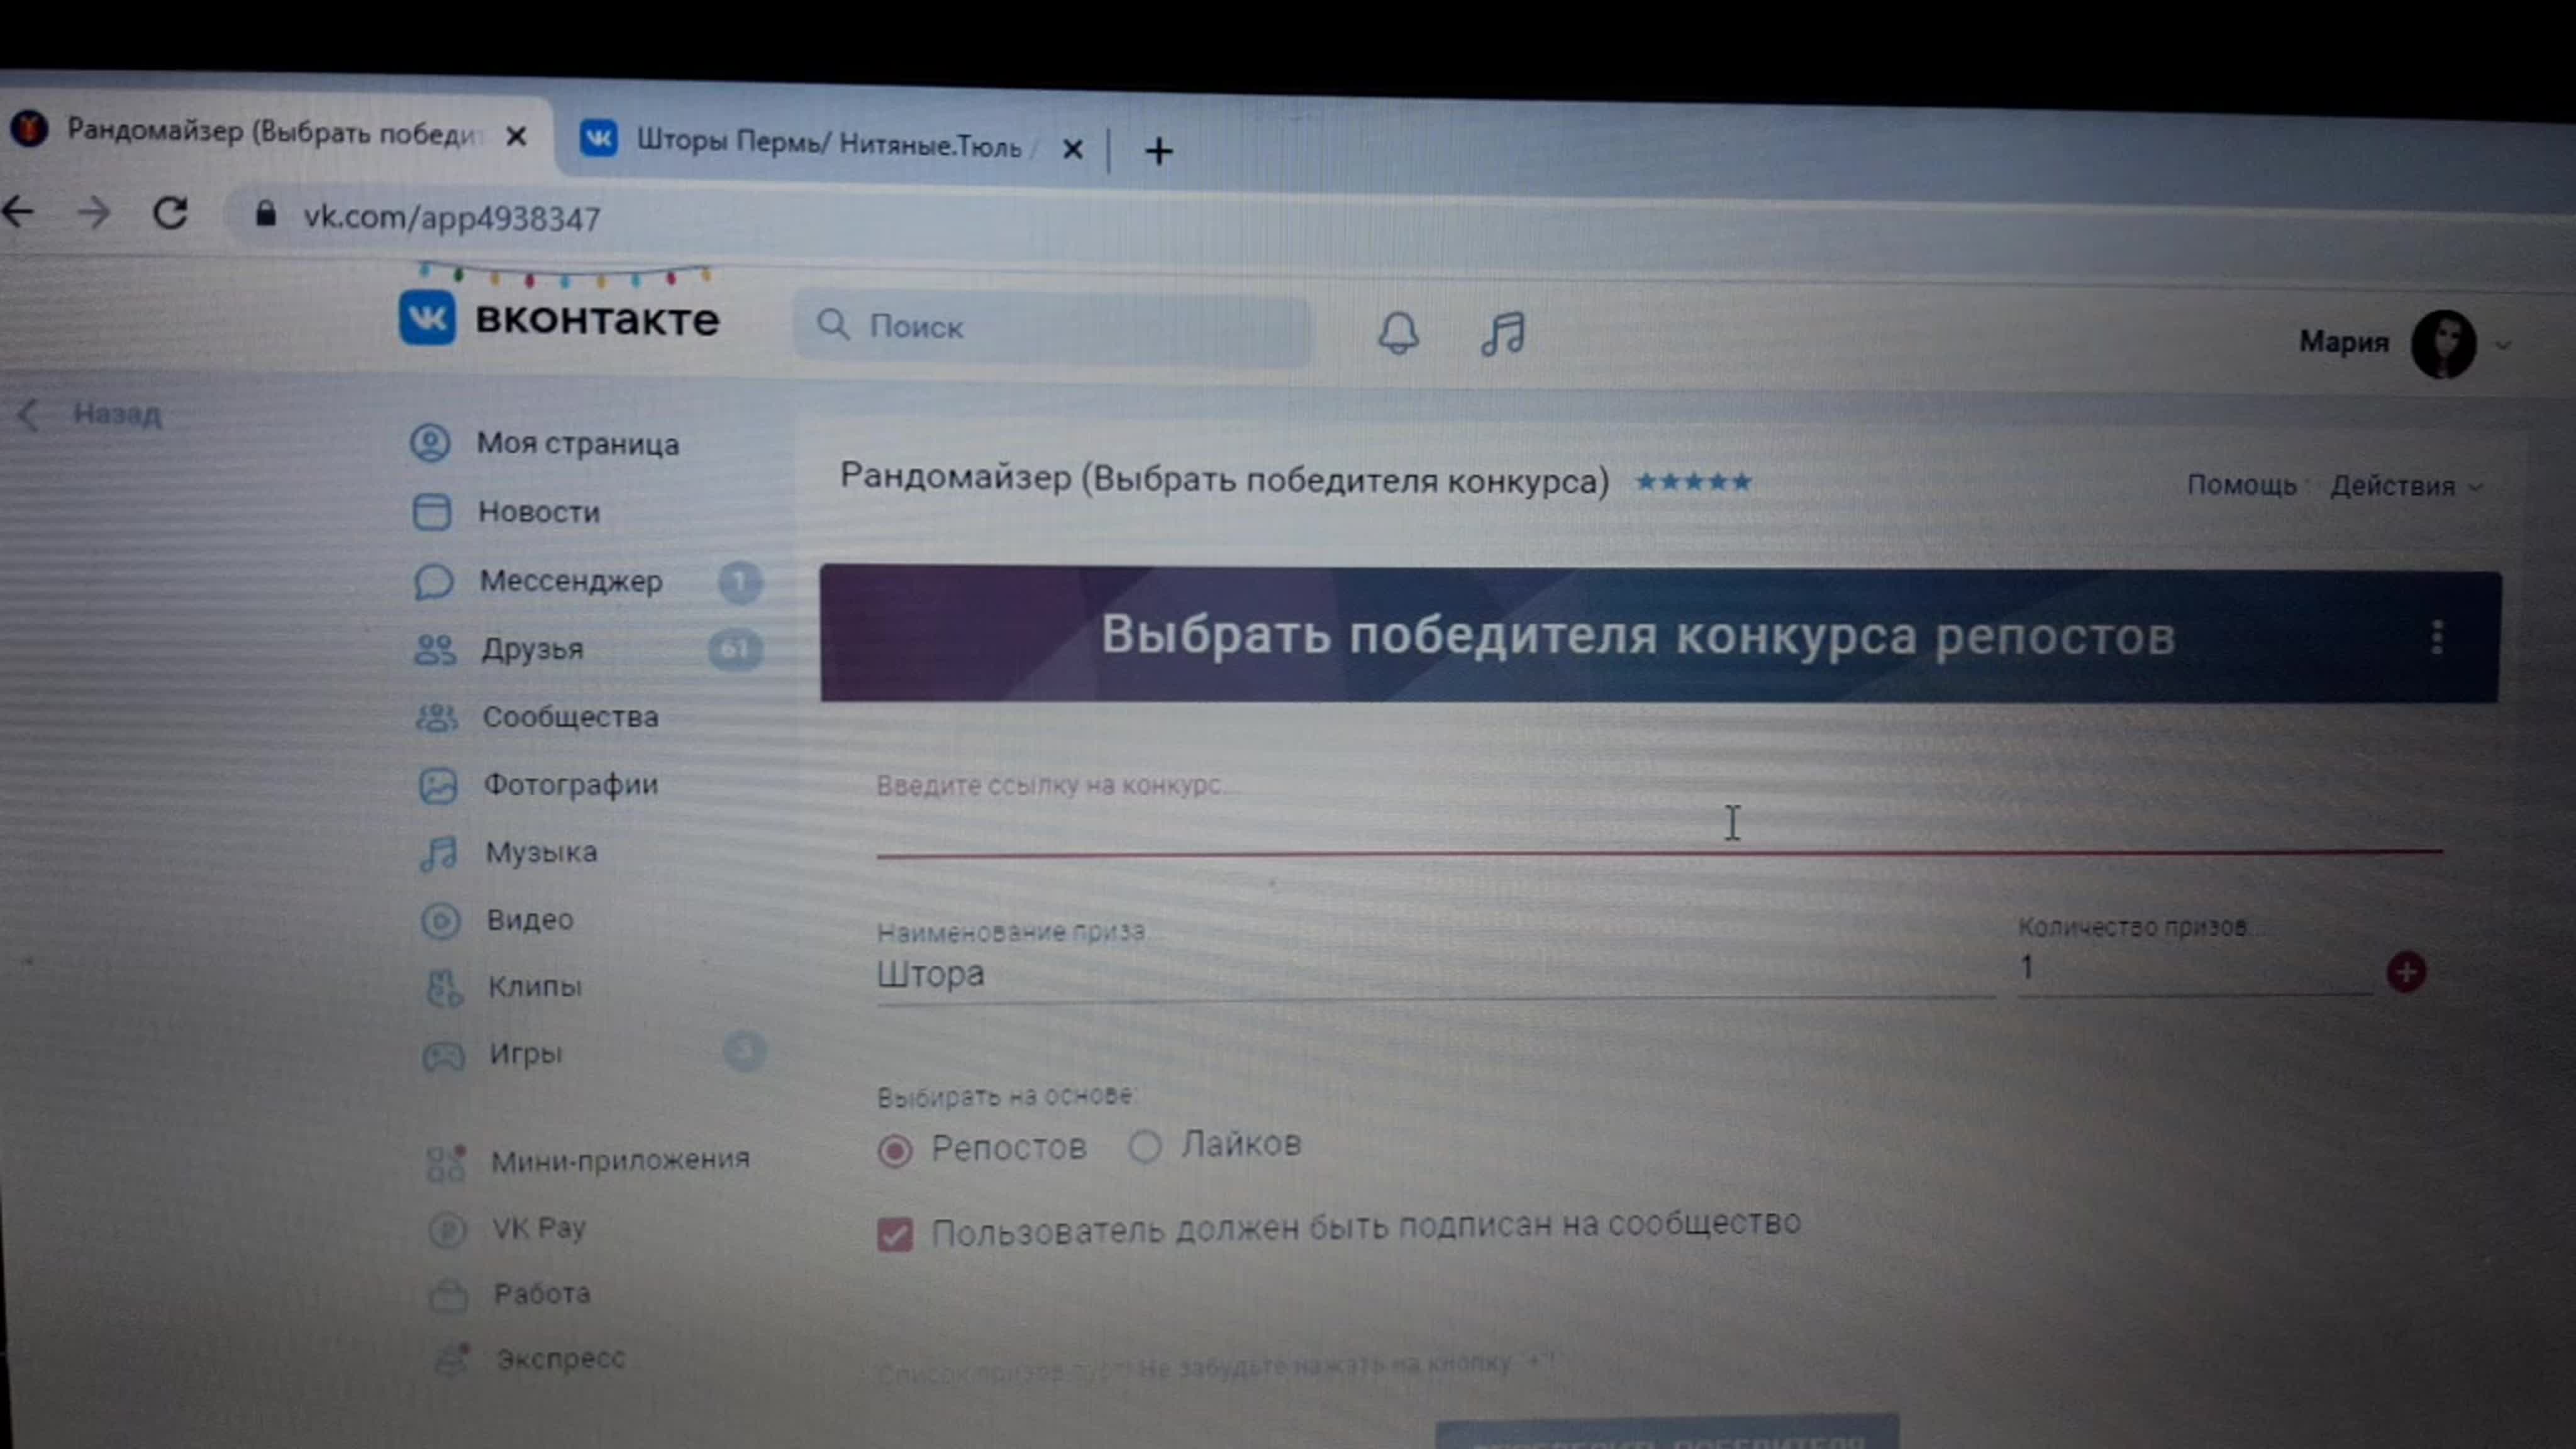Screen dimensions: 2576x1449
Task: Toggle the community subscription checkbox
Action: click(x=895, y=1234)
